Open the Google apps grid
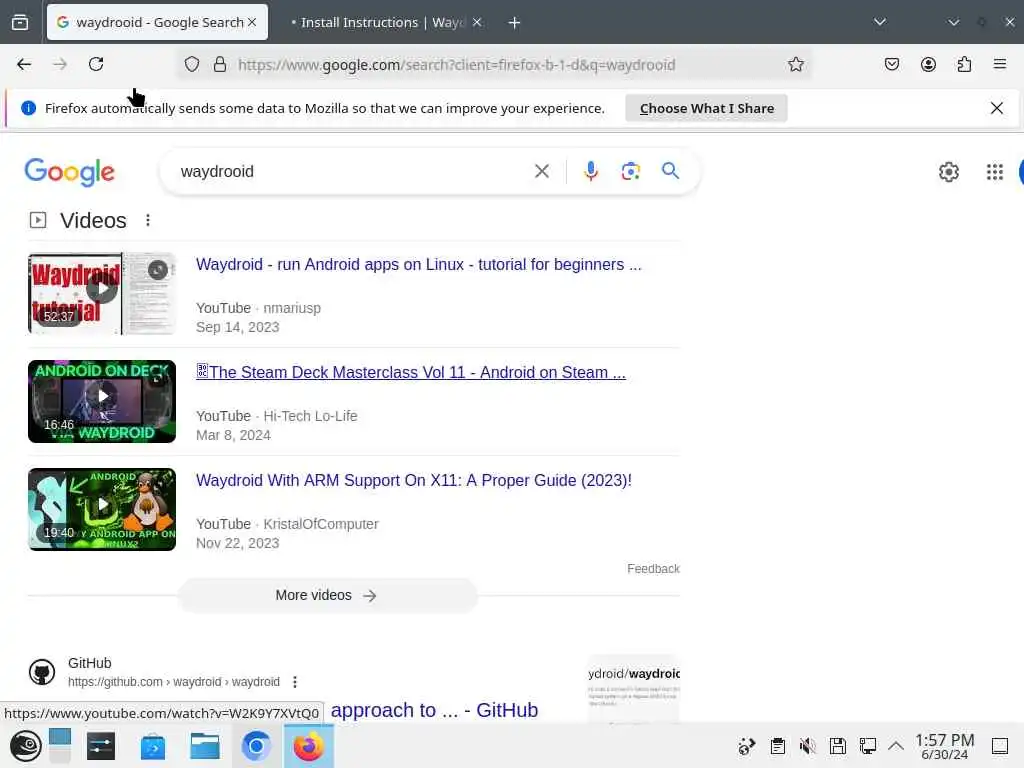Image resolution: width=1024 pixels, height=768 pixels. point(995,172)
